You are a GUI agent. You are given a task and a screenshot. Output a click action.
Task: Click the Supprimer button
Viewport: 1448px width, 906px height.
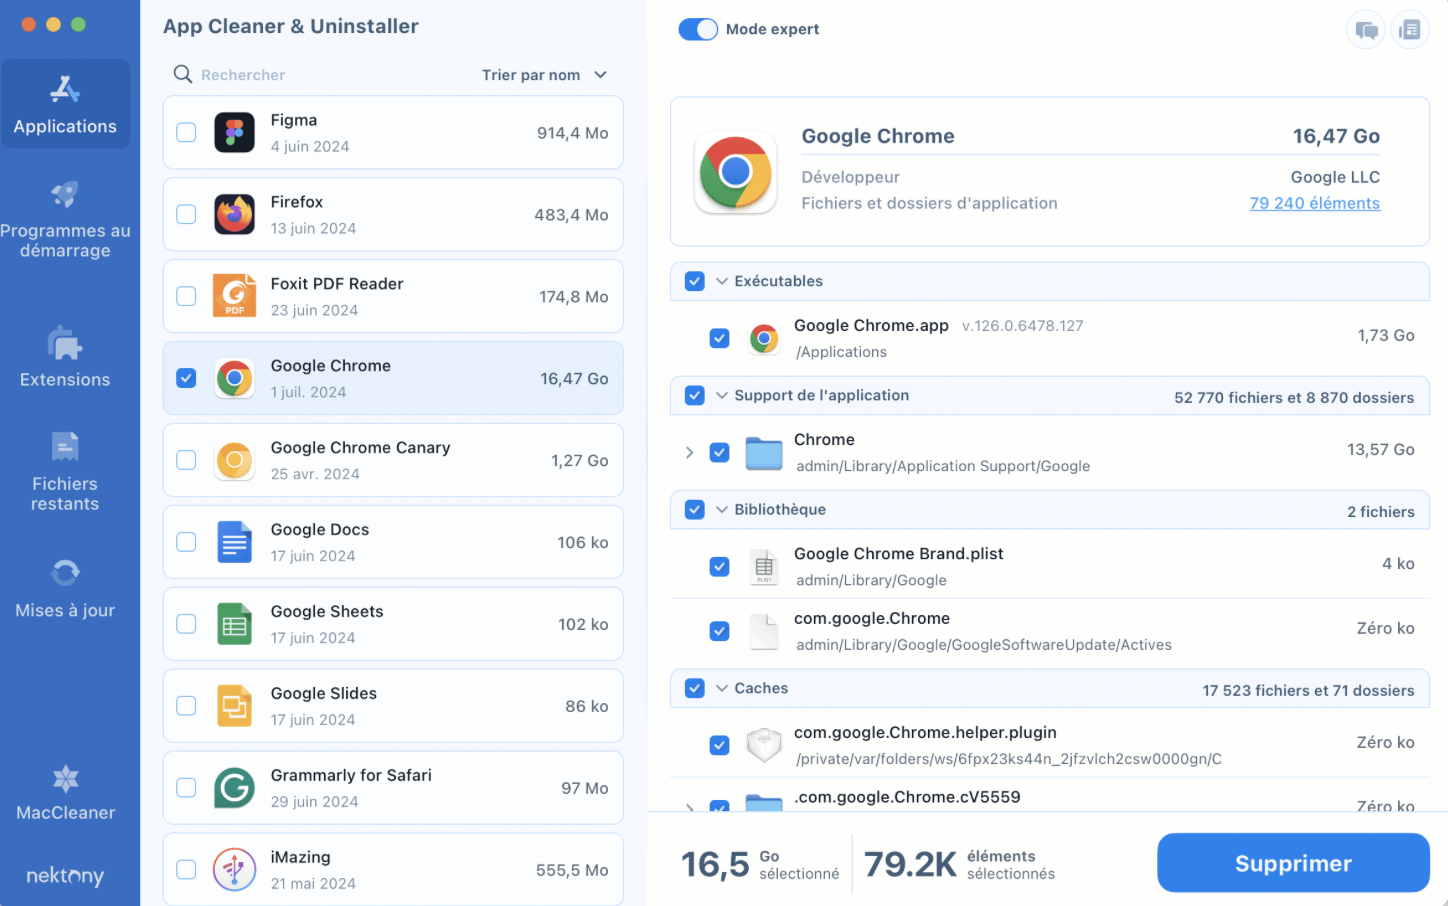coord(1293,862)
